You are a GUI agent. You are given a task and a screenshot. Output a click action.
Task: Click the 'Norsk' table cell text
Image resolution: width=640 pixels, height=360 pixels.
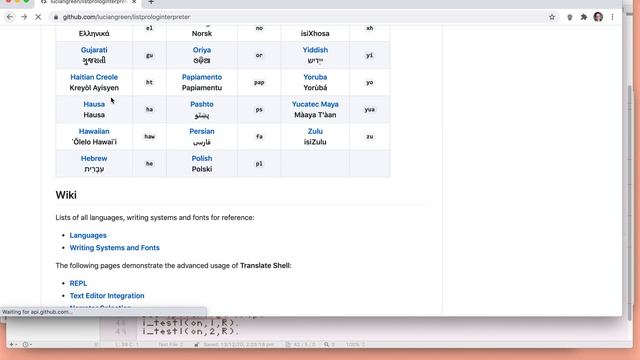click(x=202, y=33)
